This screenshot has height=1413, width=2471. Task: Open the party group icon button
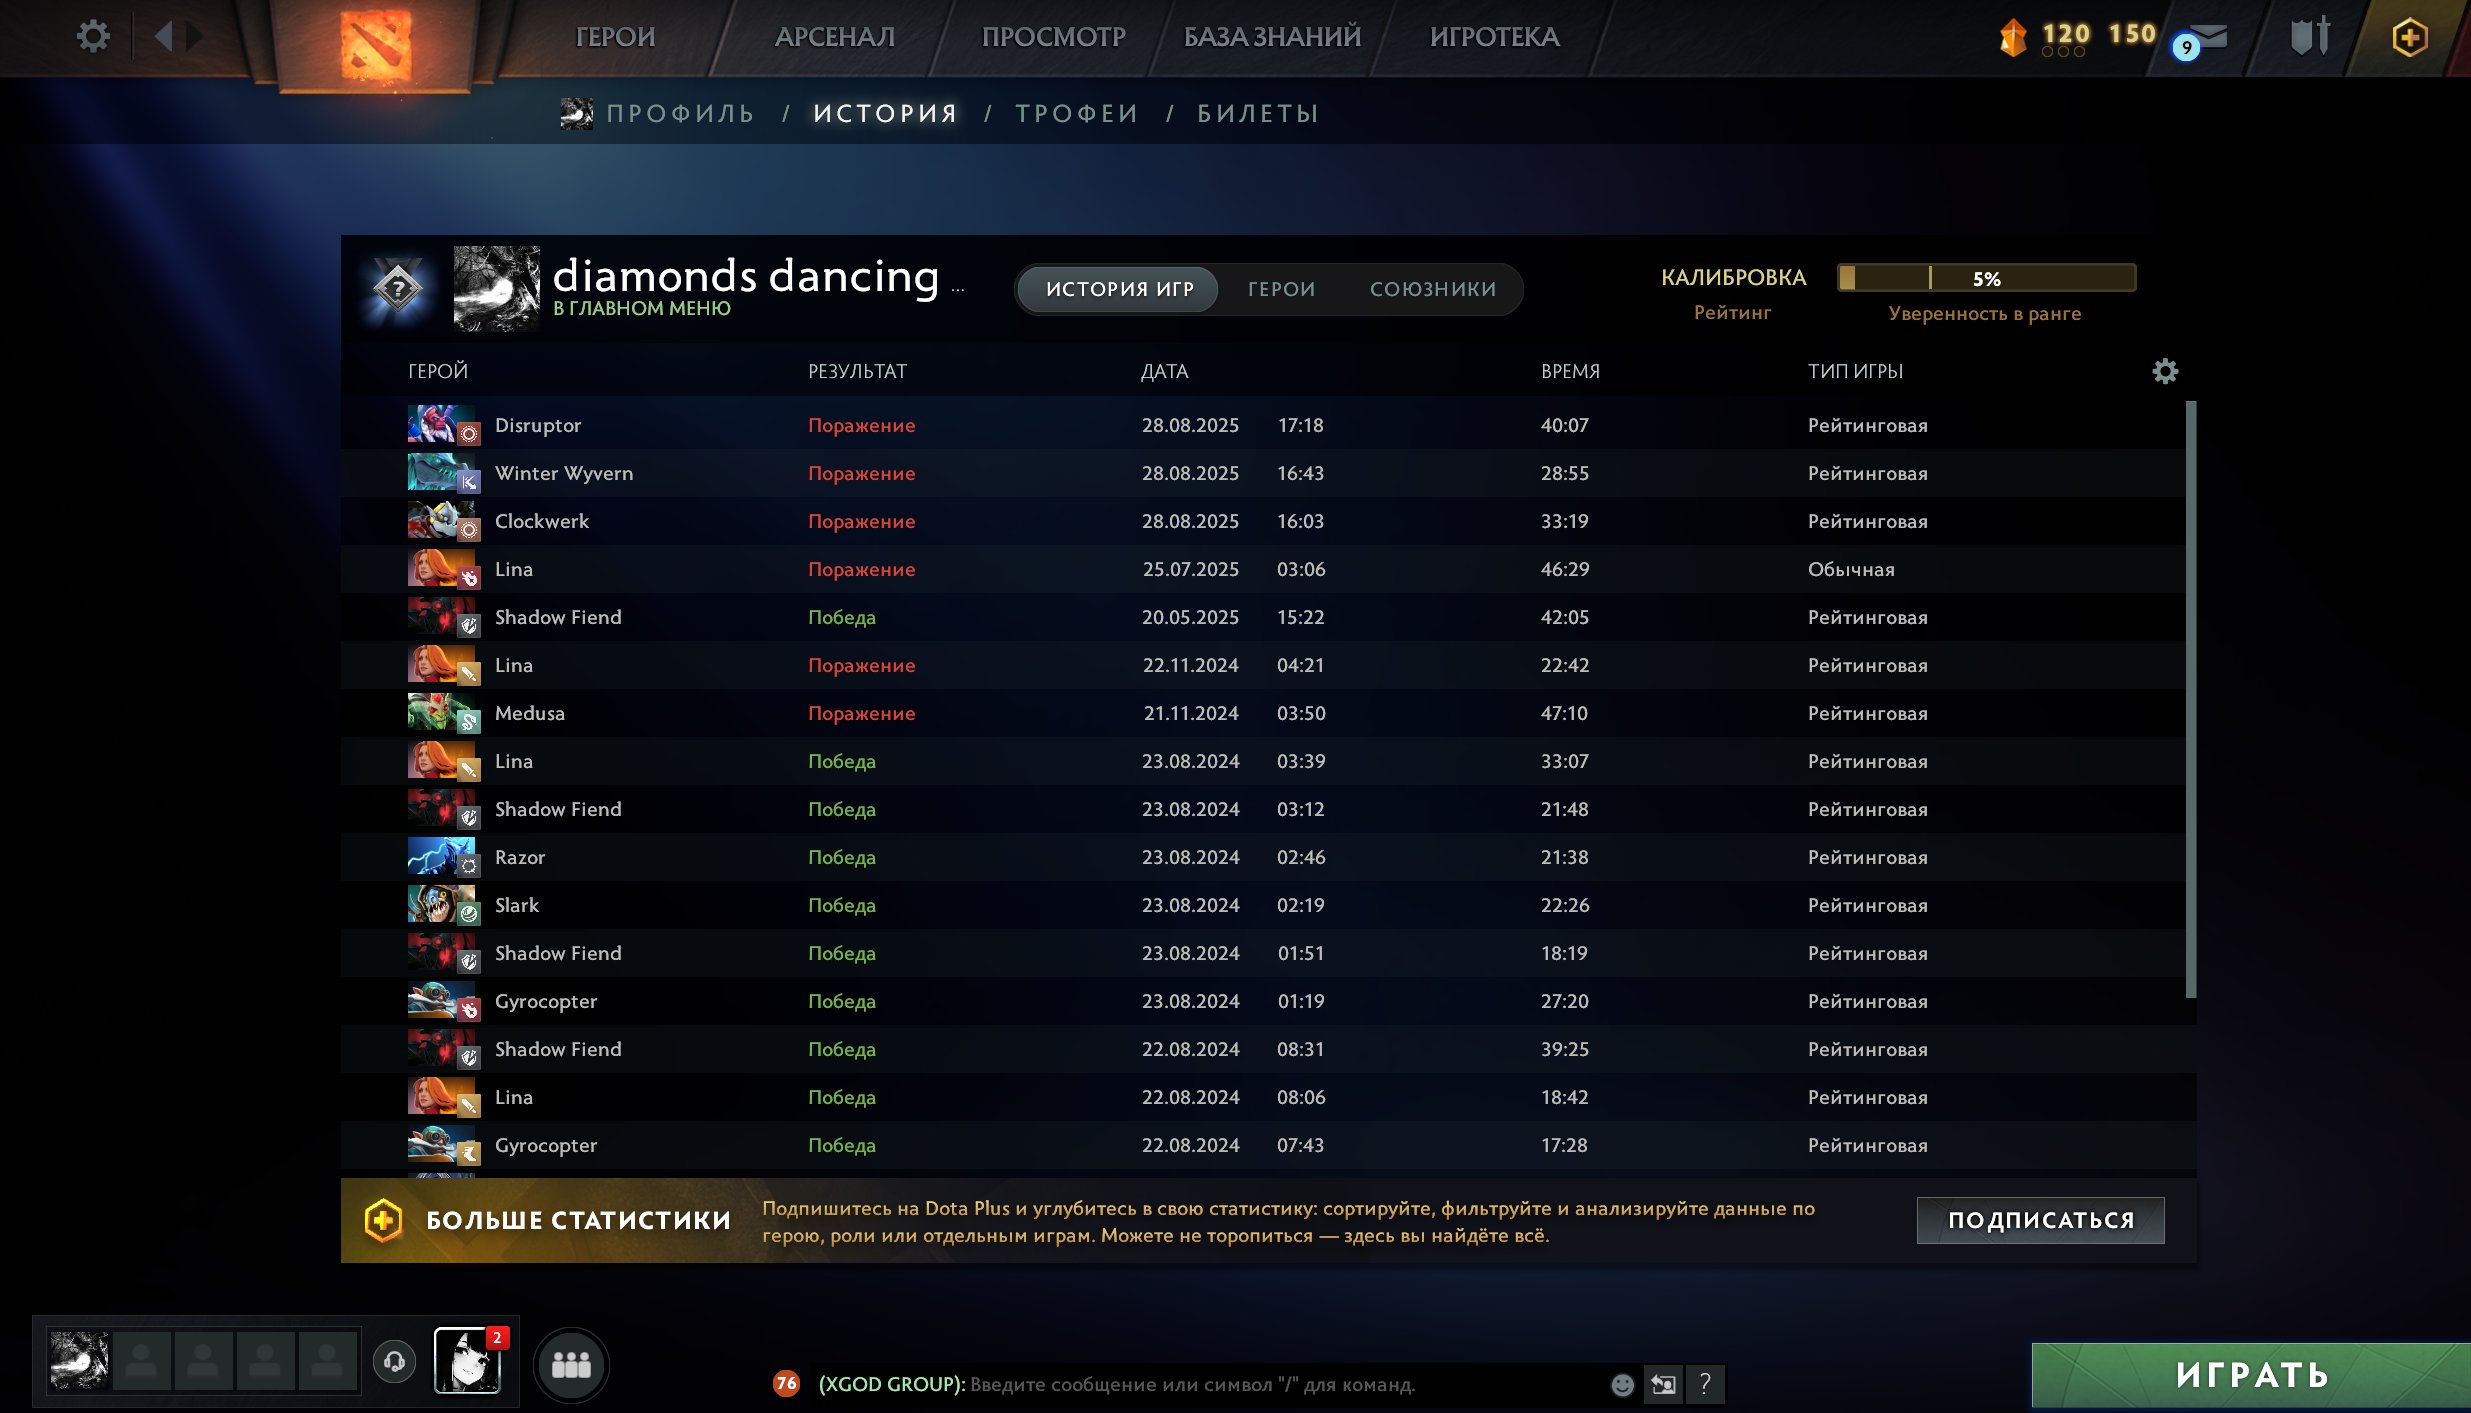tap(571, 1364)
